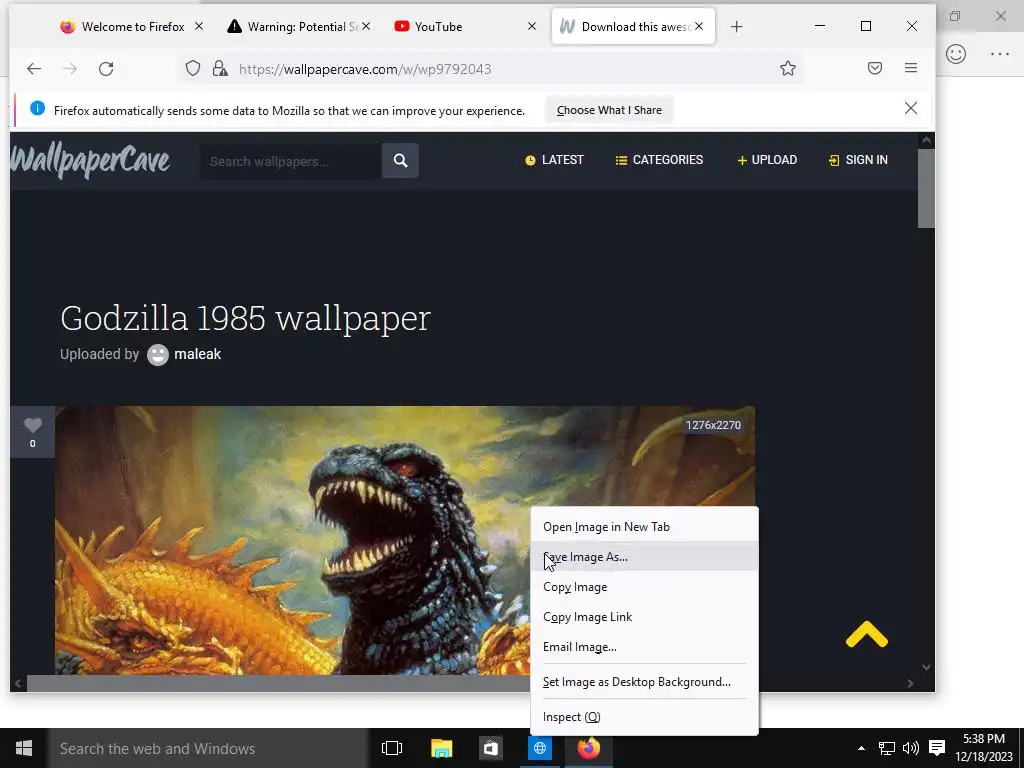
Task: Close the Warning: Potential Security tab
Action: point(366,26)
